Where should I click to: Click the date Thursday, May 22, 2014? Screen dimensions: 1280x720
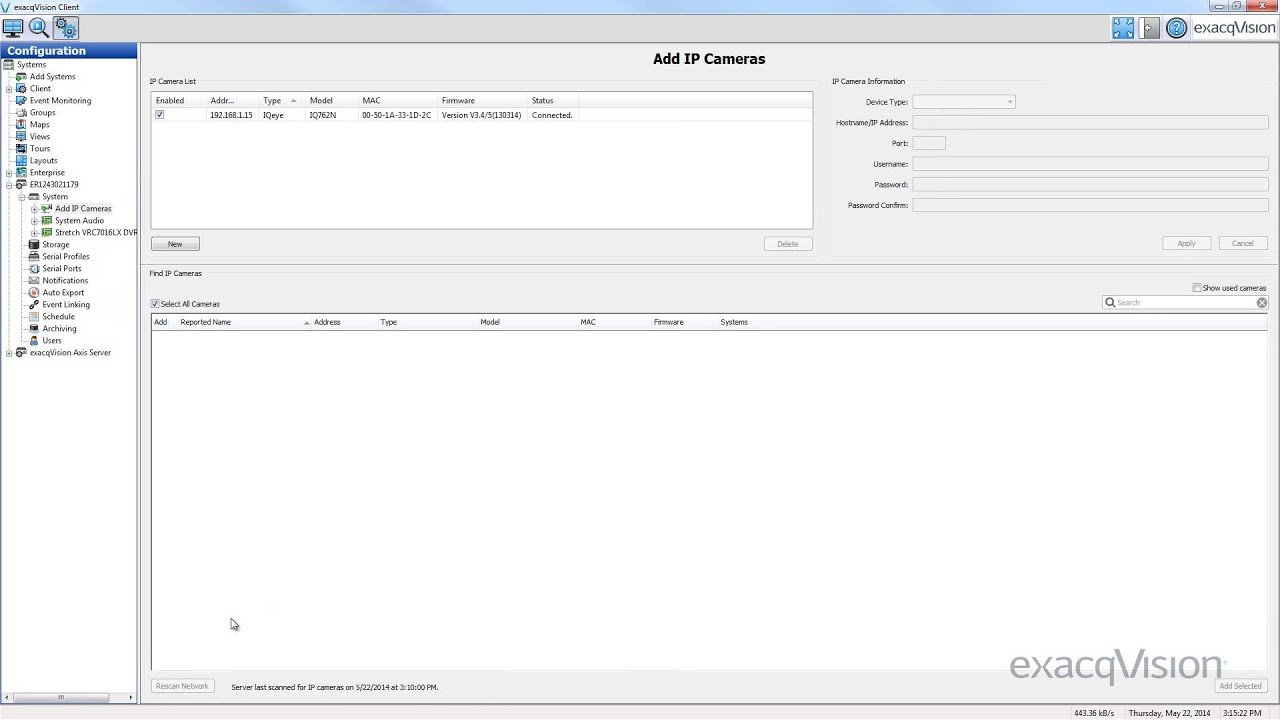[x=1169, y=713]
